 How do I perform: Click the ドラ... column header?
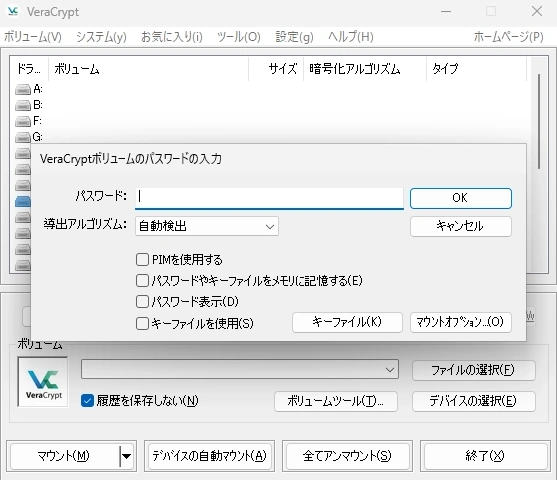pos(29,69)
